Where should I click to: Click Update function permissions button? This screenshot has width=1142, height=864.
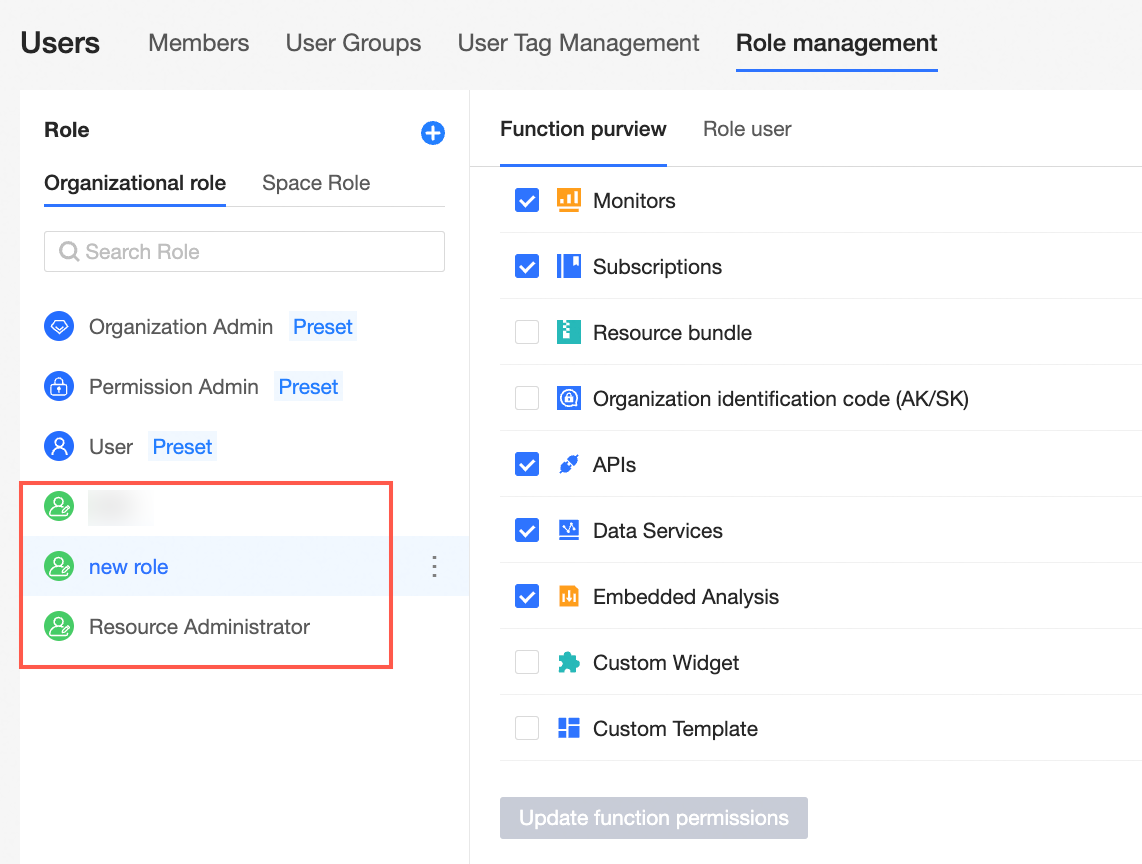click(653, 818)
